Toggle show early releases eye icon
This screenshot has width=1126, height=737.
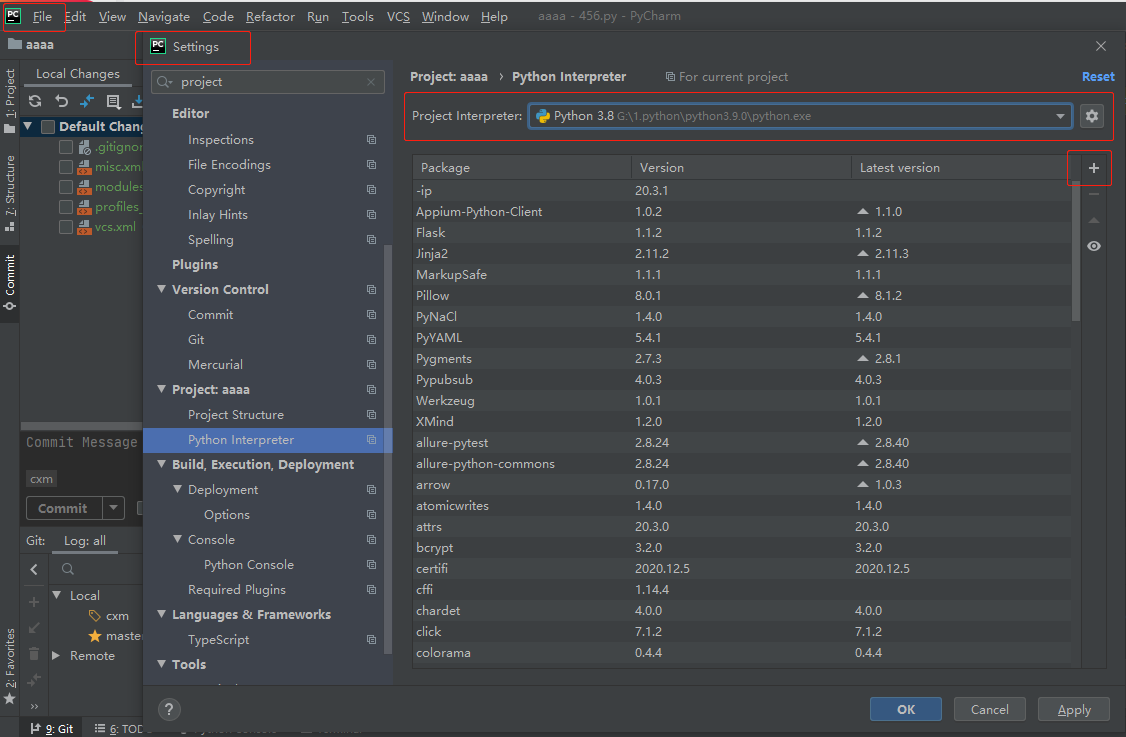(1093, 246)
